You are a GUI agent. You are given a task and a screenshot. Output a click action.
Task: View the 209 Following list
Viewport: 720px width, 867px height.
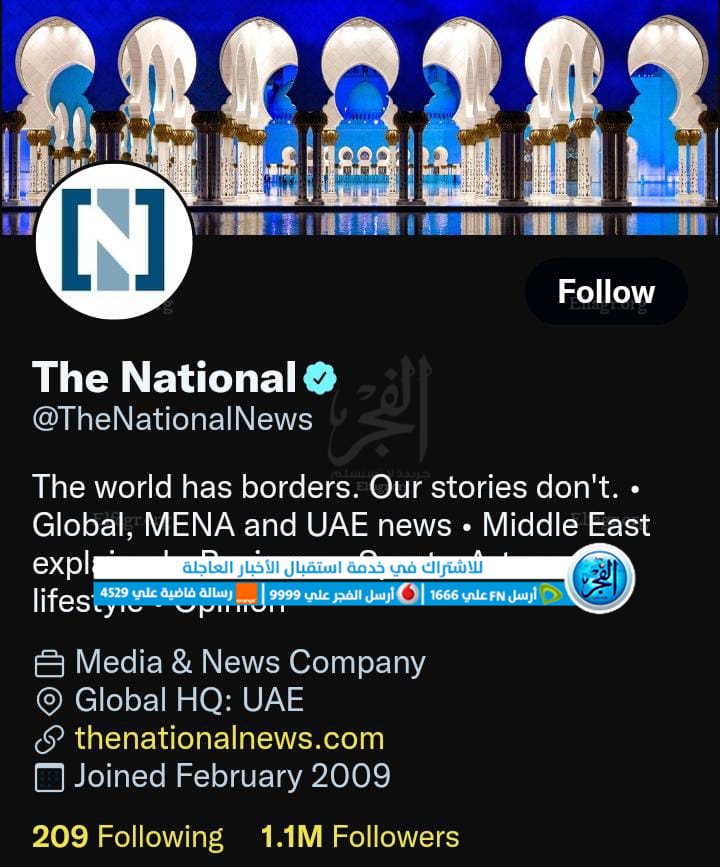128,837
